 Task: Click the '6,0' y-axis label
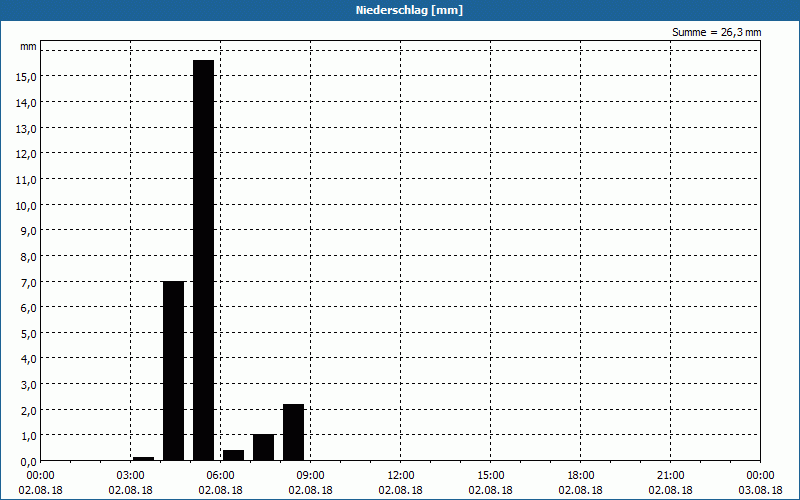29,308
